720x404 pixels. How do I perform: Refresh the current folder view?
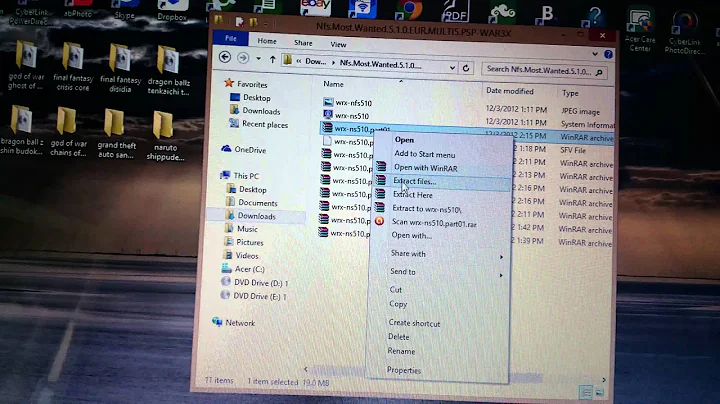coord(466,68)
